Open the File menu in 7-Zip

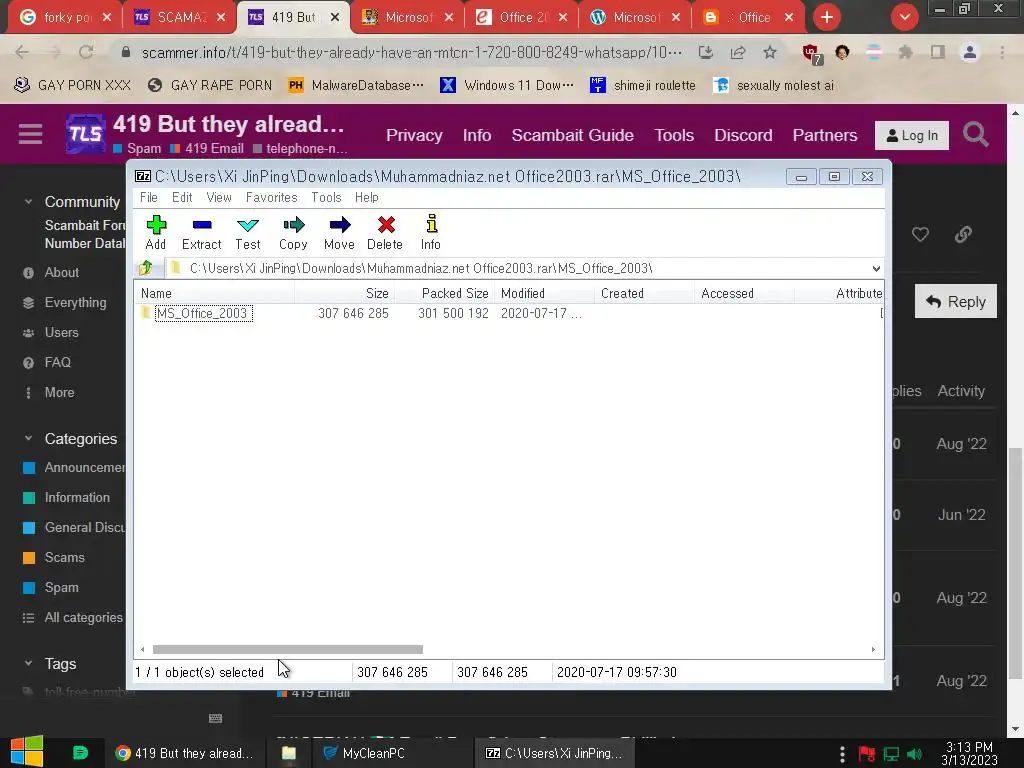coord(148,197)
